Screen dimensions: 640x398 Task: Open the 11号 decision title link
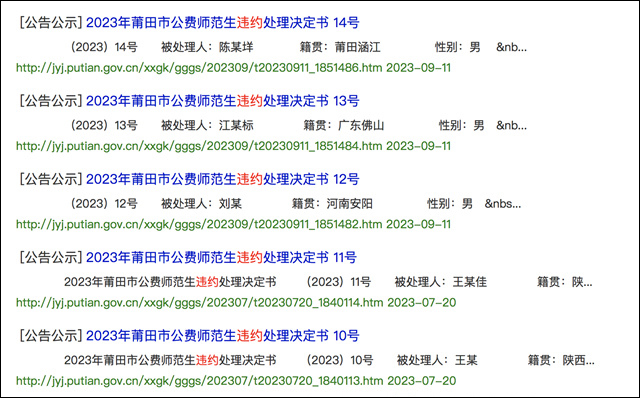point(221,258)
